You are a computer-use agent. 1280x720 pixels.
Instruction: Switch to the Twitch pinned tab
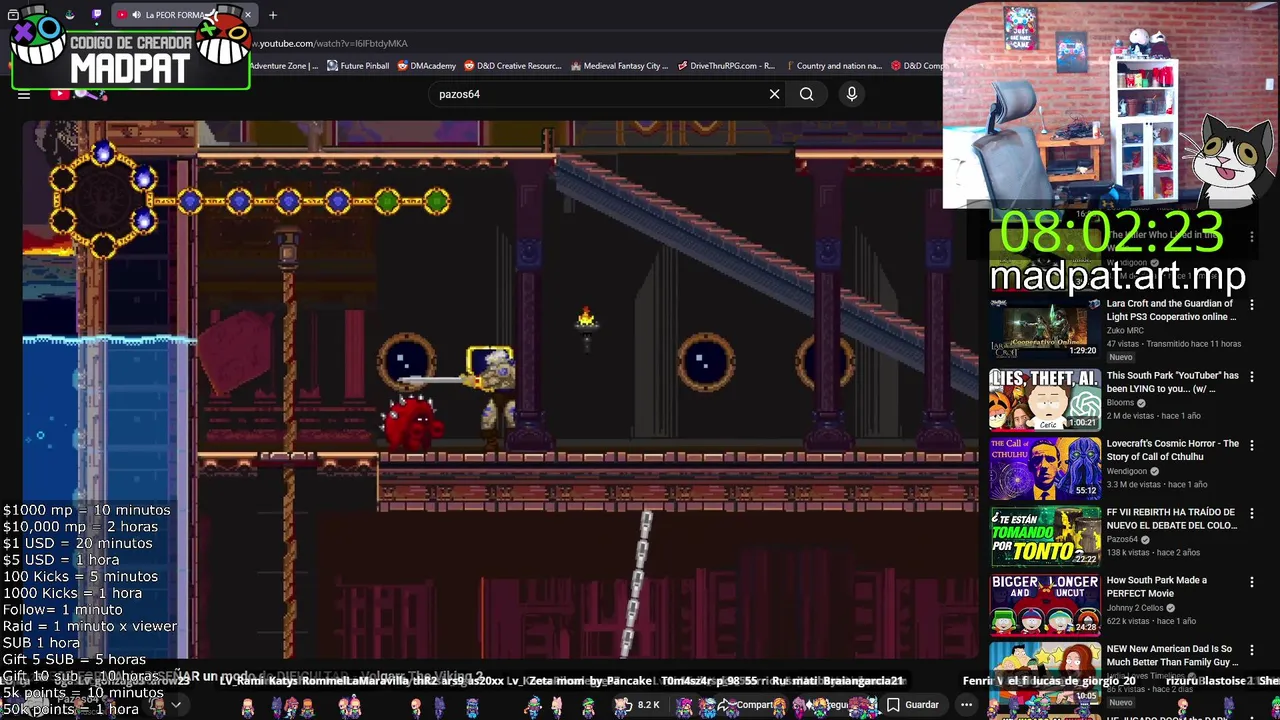97,15
